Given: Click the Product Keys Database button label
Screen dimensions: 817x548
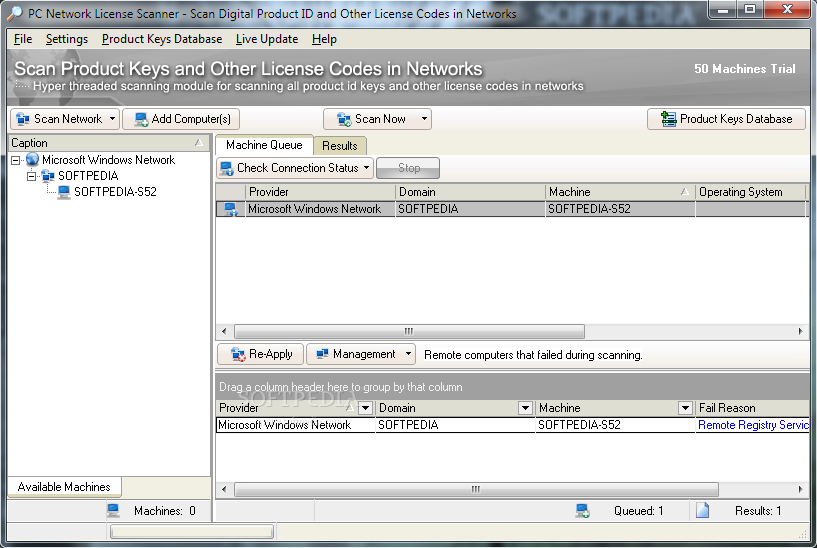Looking at the screenshot, I should click(x=736, y=119).
